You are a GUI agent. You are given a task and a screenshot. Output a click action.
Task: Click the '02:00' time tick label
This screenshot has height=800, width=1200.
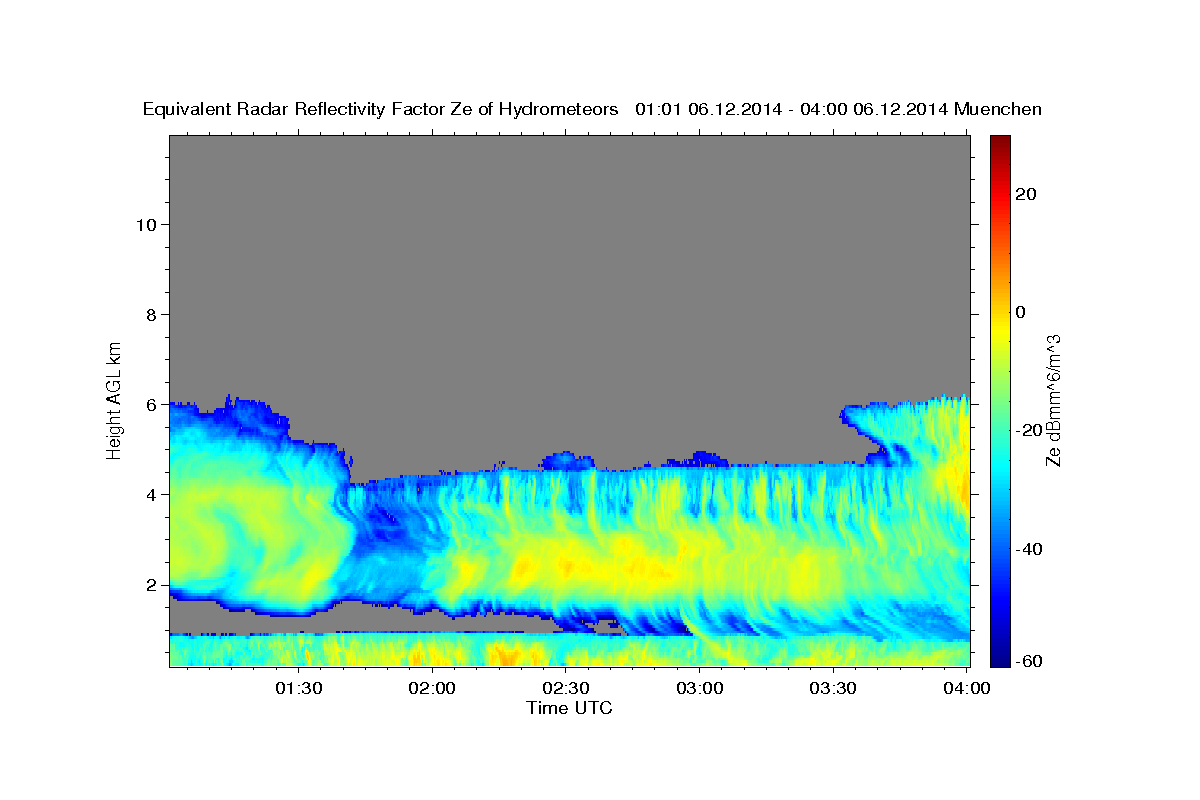433,688
